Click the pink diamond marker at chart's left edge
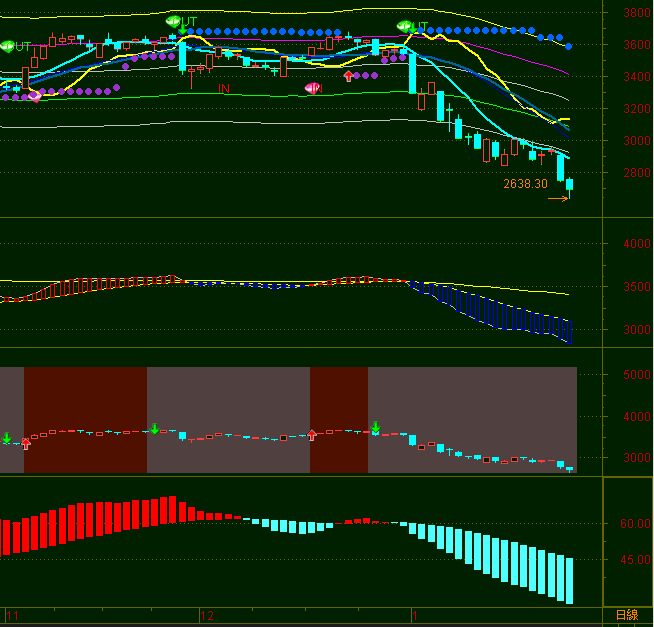The width and height of the screenshot is (654, 627). coord(35,97)
